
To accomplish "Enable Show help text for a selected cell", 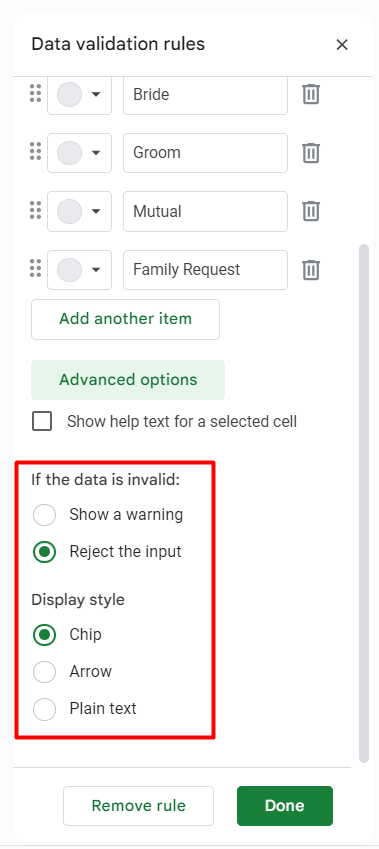I will point(42,421).
